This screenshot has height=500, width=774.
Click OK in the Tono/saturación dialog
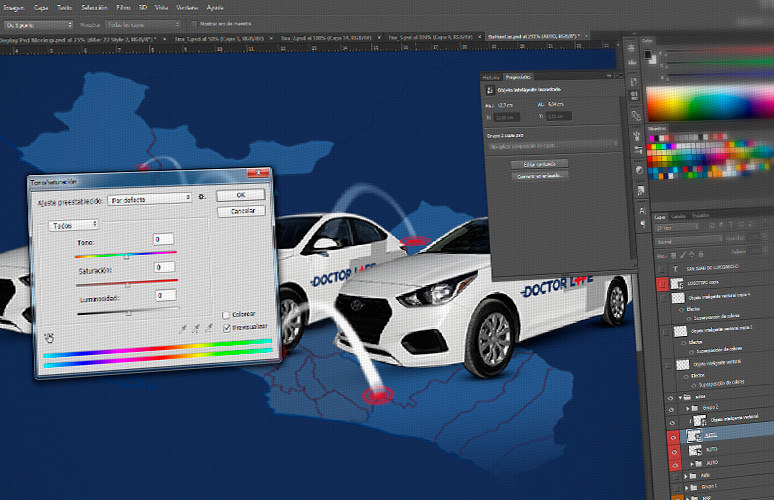[x=240, y=195]
